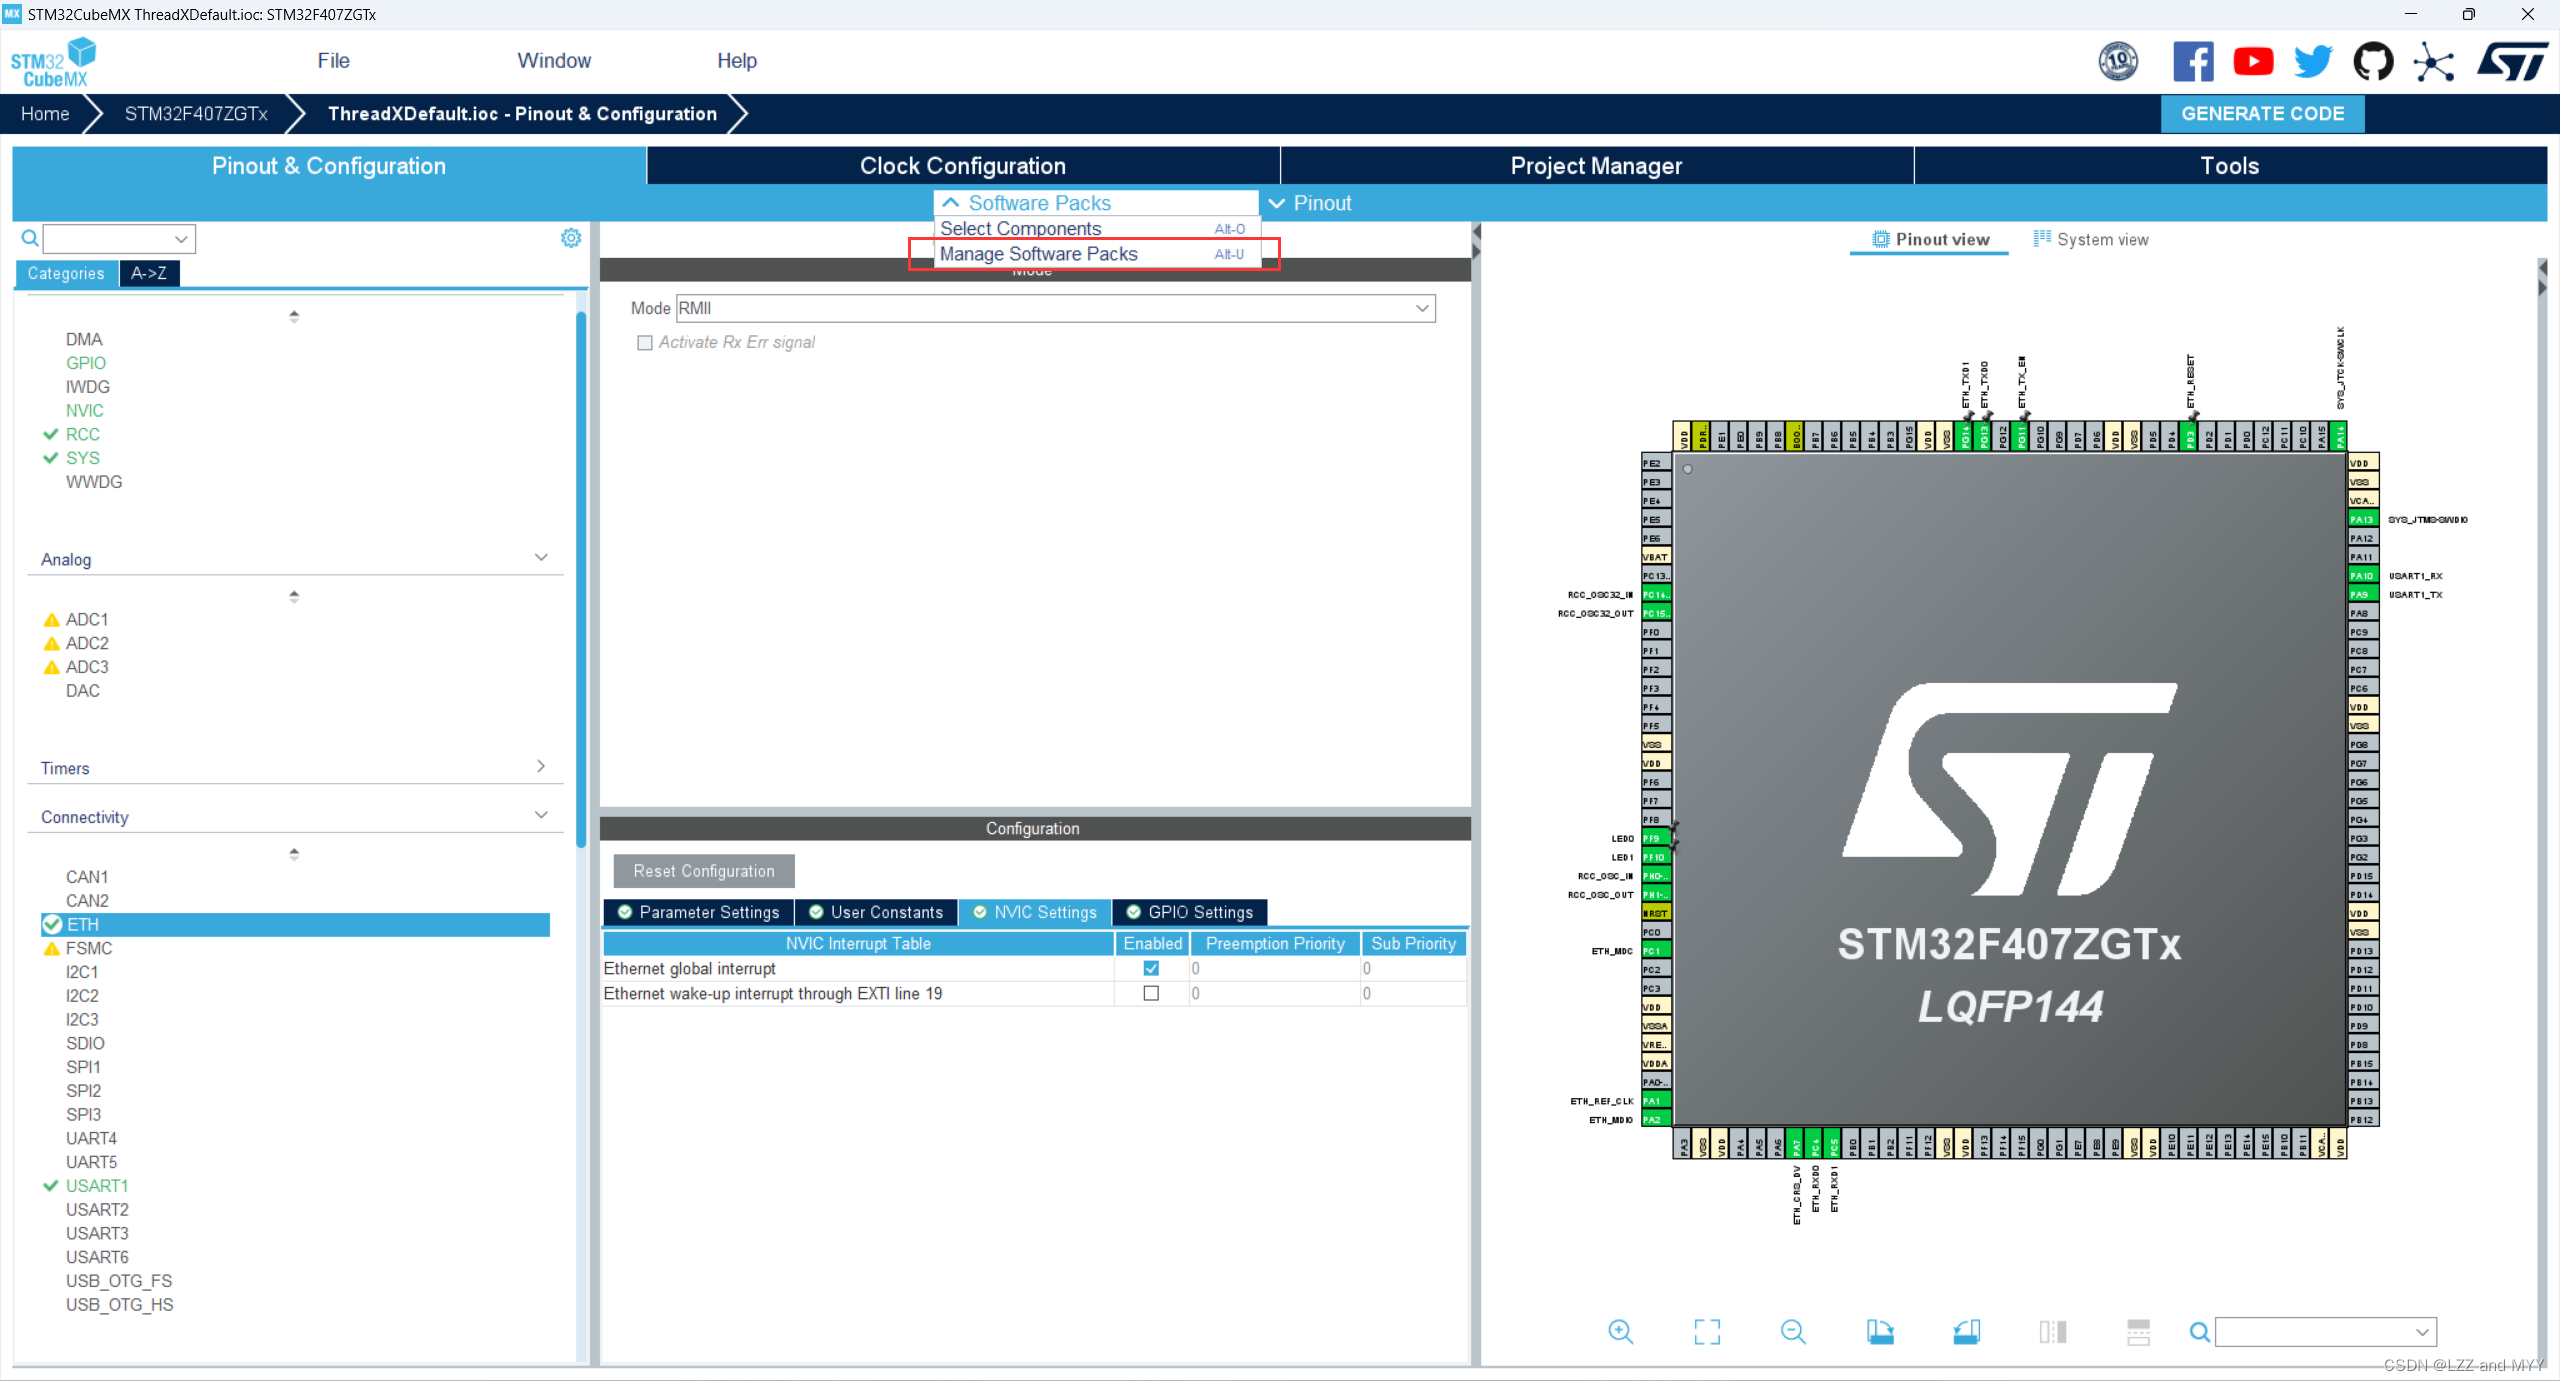Click Reset Configuration button

click(704, 871)
